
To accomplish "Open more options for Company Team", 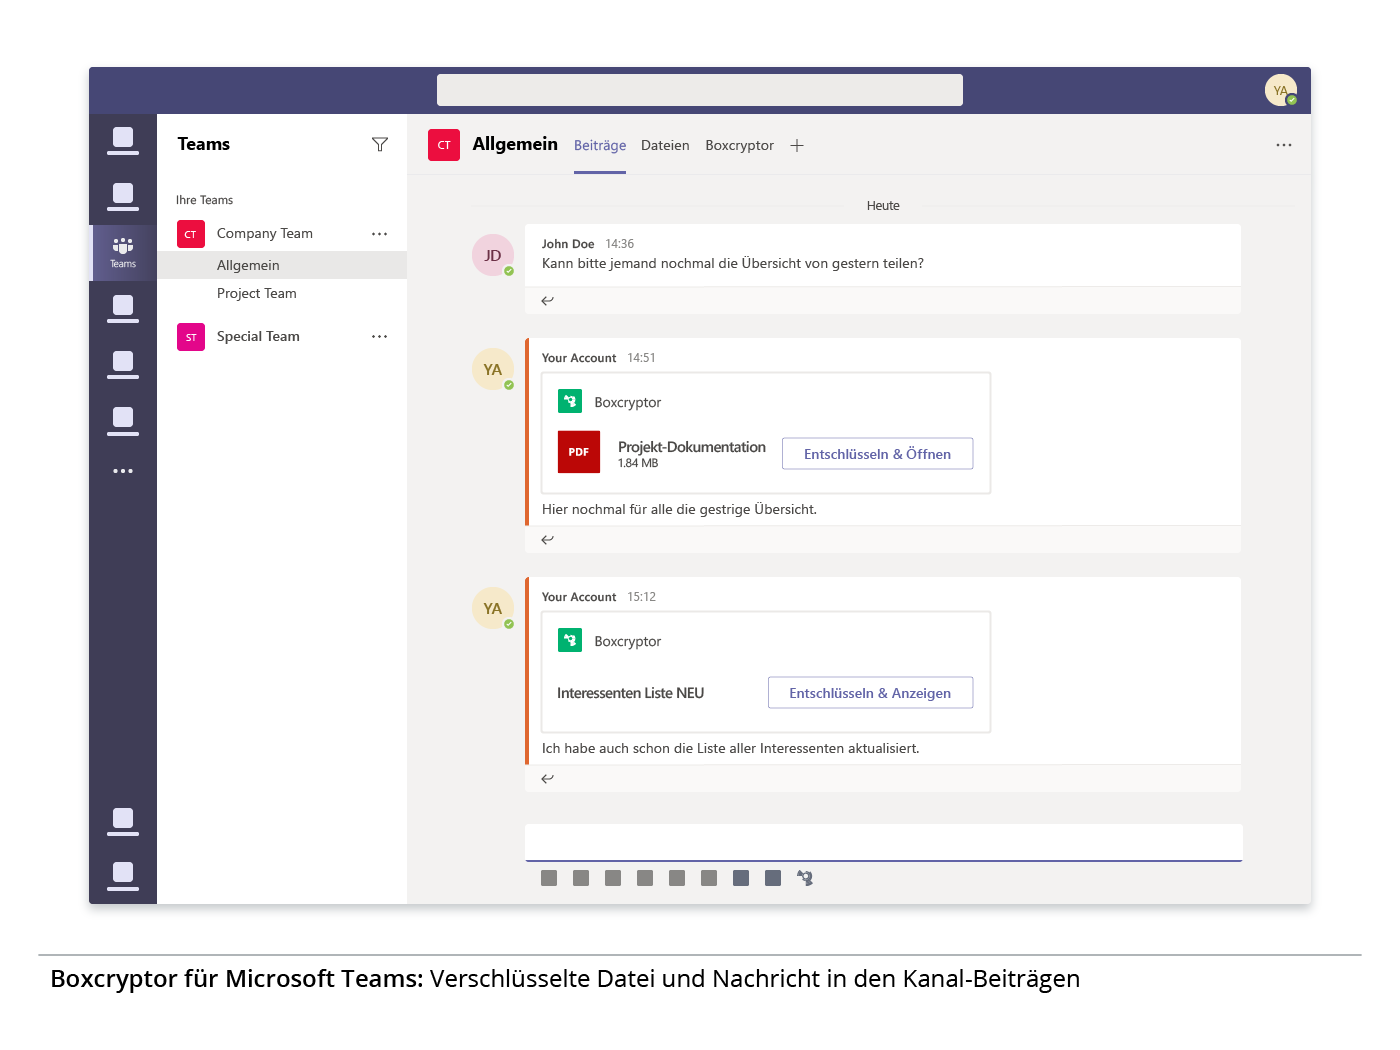I will pos(380,234).
